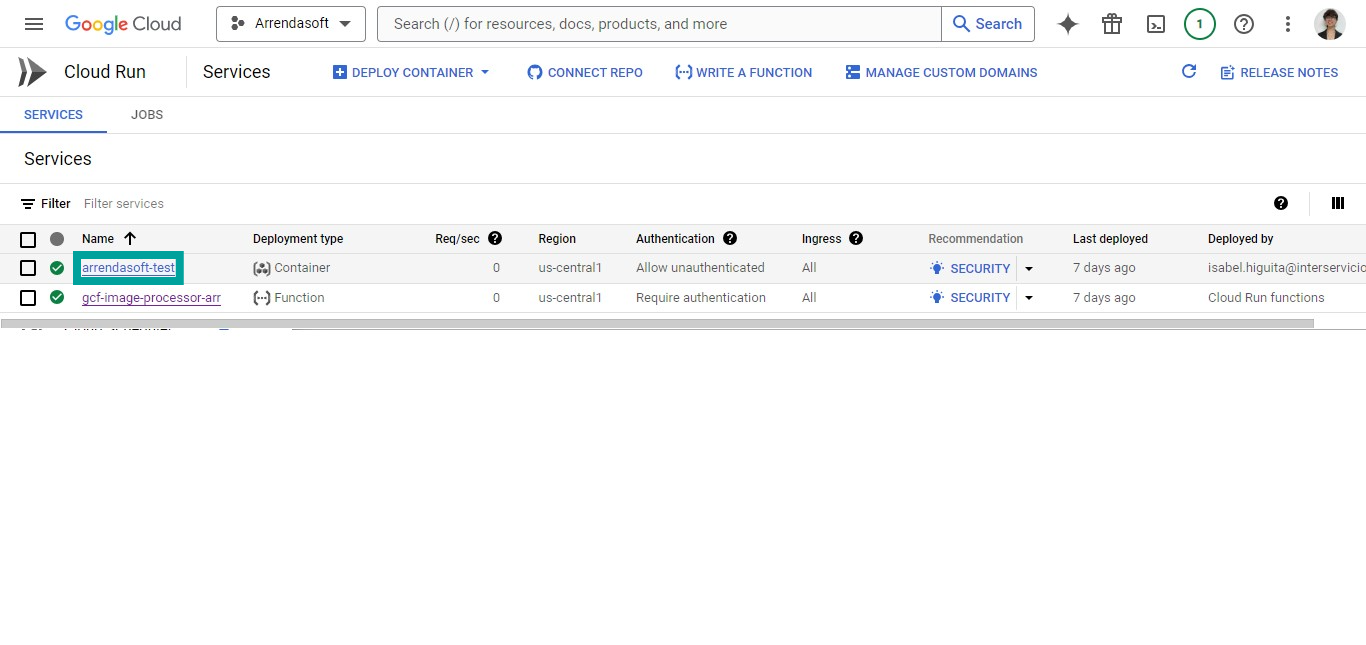Tick the select-all services checkbox
Image resolution: width=1366 pixels, height=645 pixels.
[28, 239]
